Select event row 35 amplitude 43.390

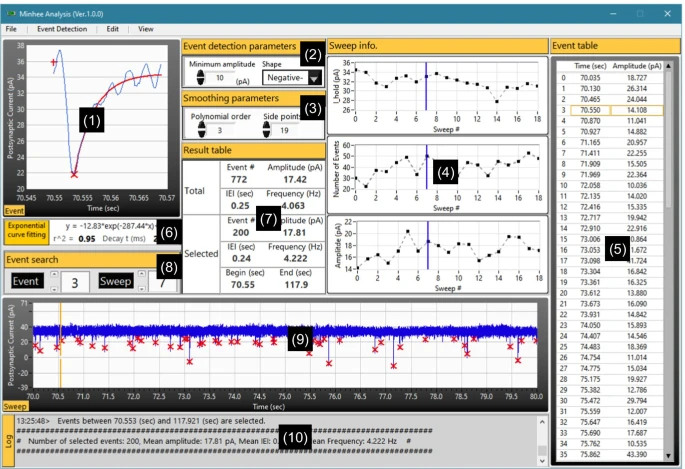(x=637, y=455)
